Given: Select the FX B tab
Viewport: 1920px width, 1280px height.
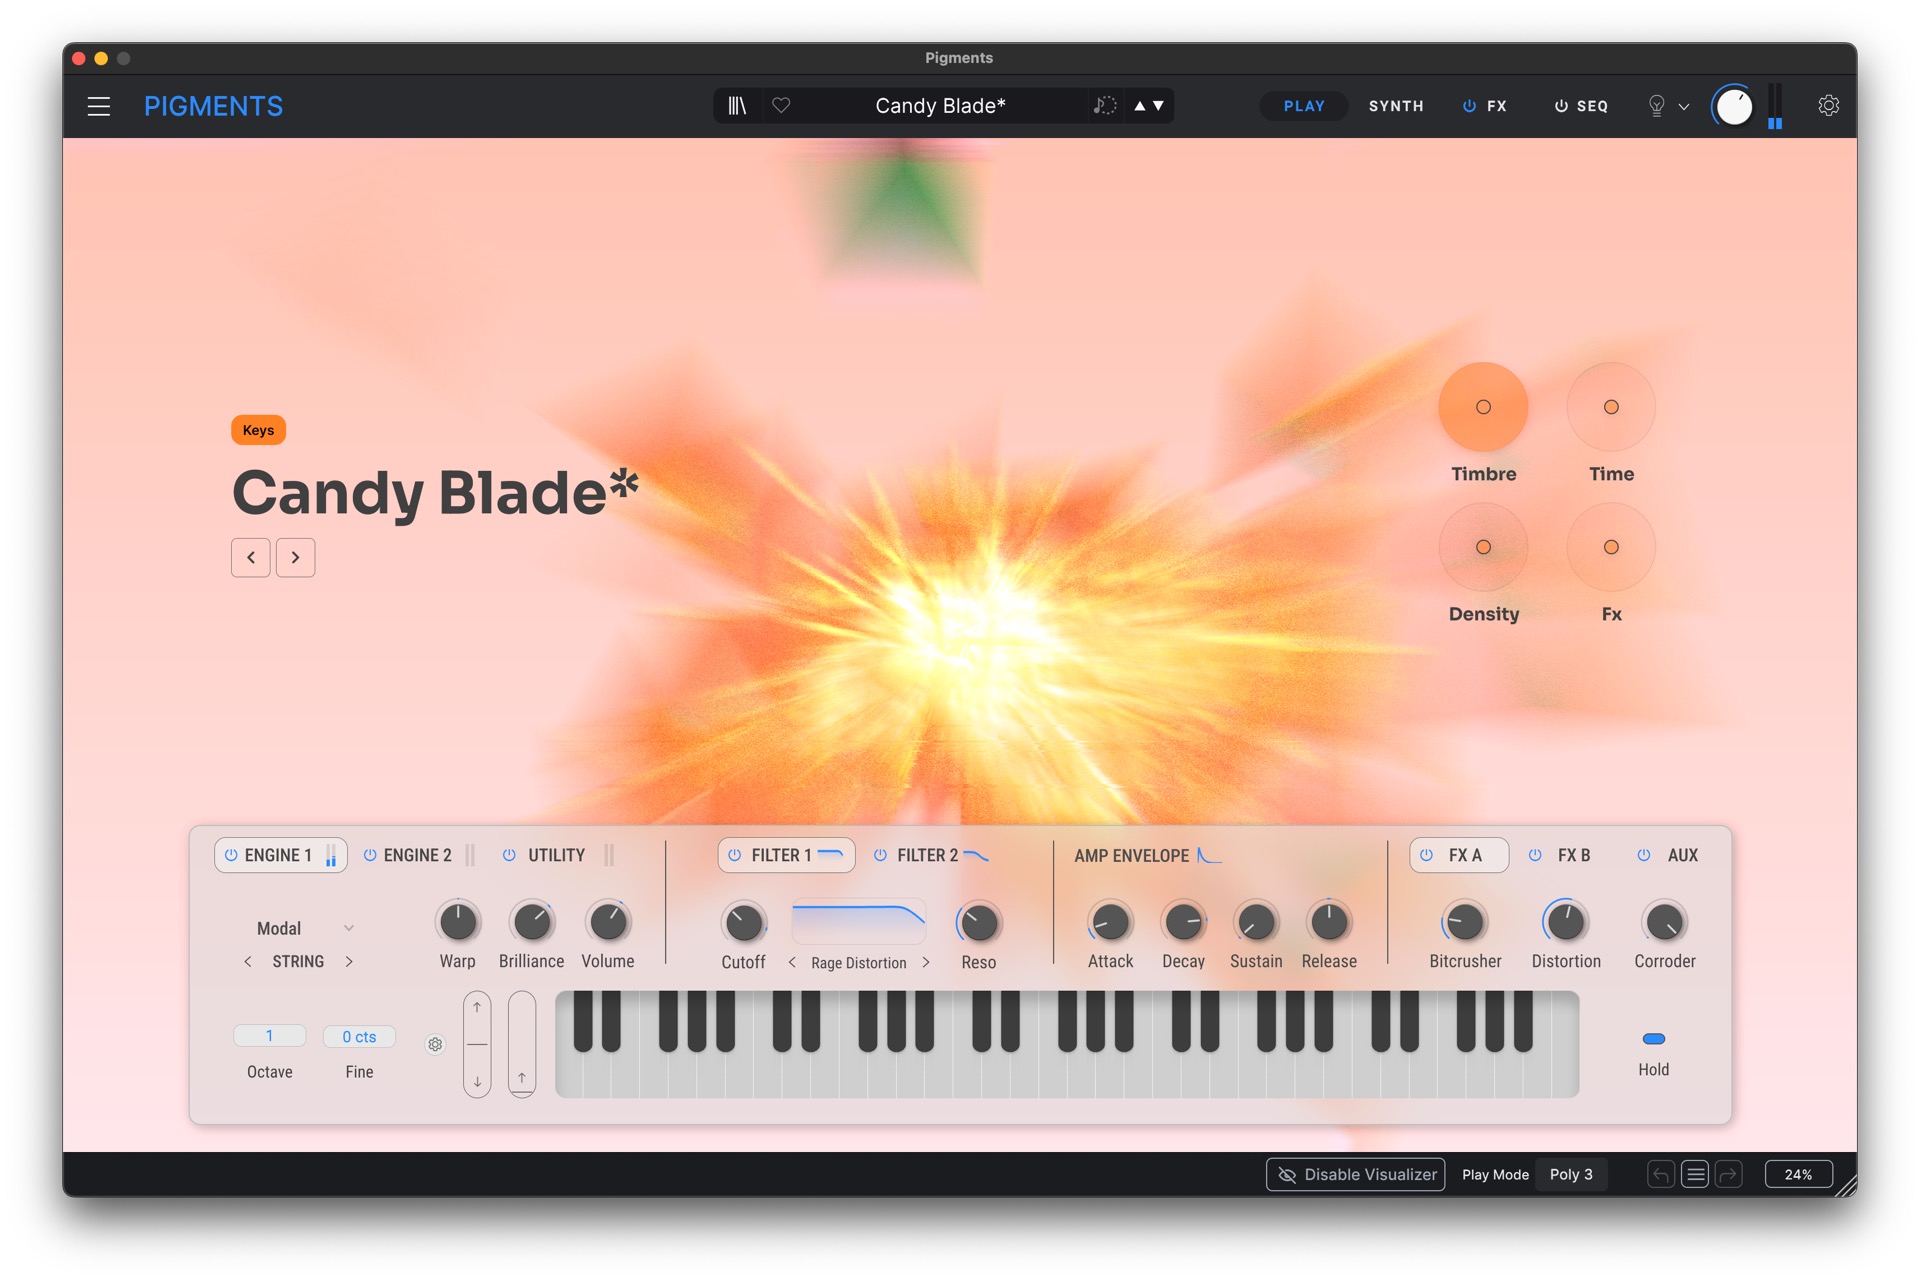Looking at the screenshot, I should pyautogui.click(x=1572, y=855).
